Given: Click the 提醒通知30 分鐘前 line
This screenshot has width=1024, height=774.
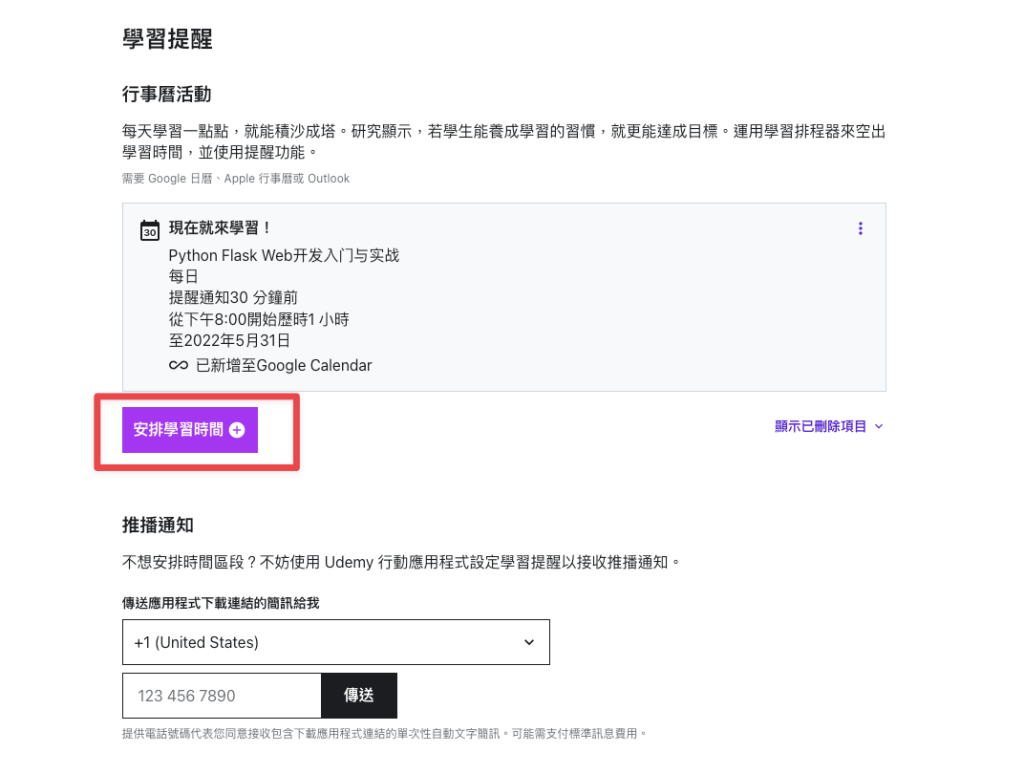Looking at the screenshot, I should click(233, 298).
